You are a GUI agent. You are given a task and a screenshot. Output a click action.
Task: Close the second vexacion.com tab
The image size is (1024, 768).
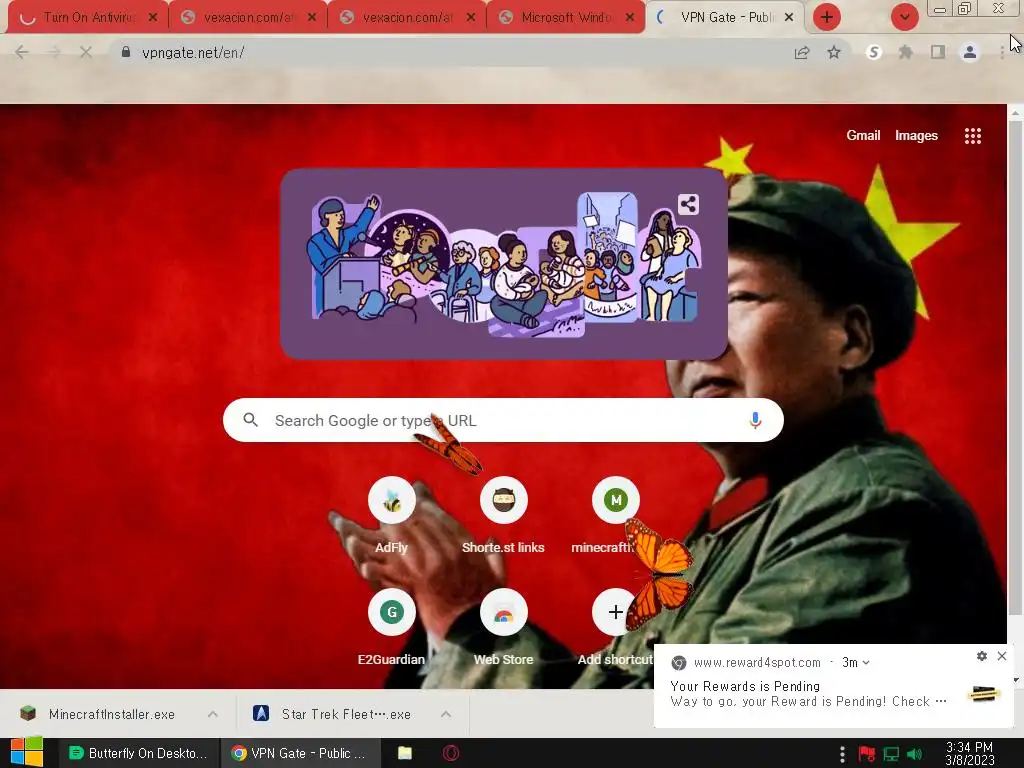click(471, 18)
